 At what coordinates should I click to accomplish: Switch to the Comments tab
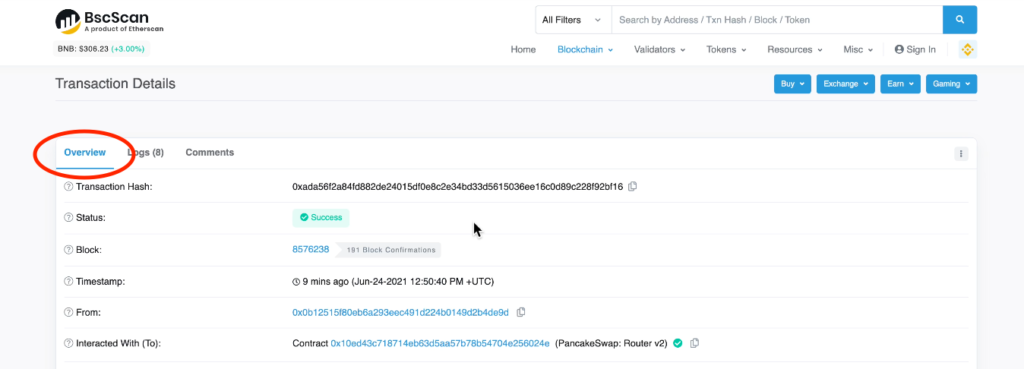(210, 152)
